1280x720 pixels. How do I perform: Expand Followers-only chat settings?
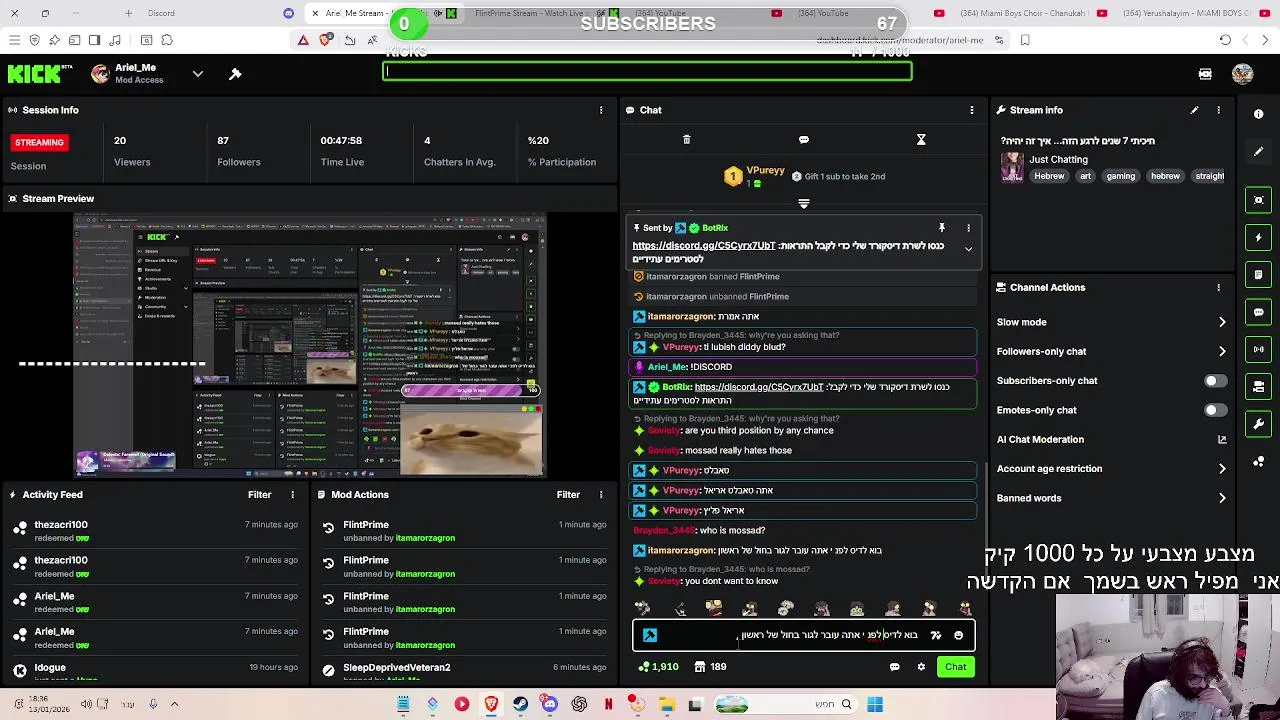tap(1222, 351)
